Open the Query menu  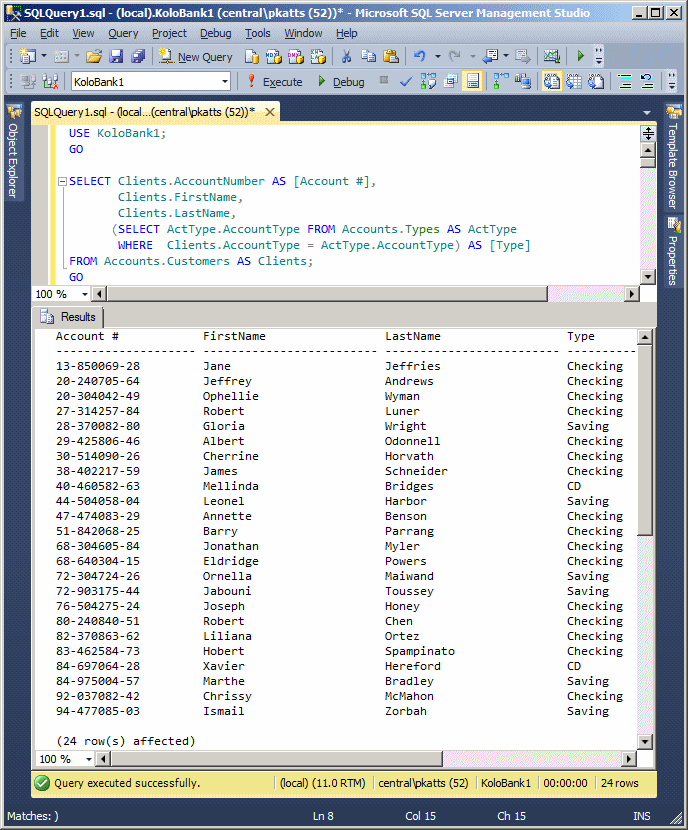tap(123, 33)
